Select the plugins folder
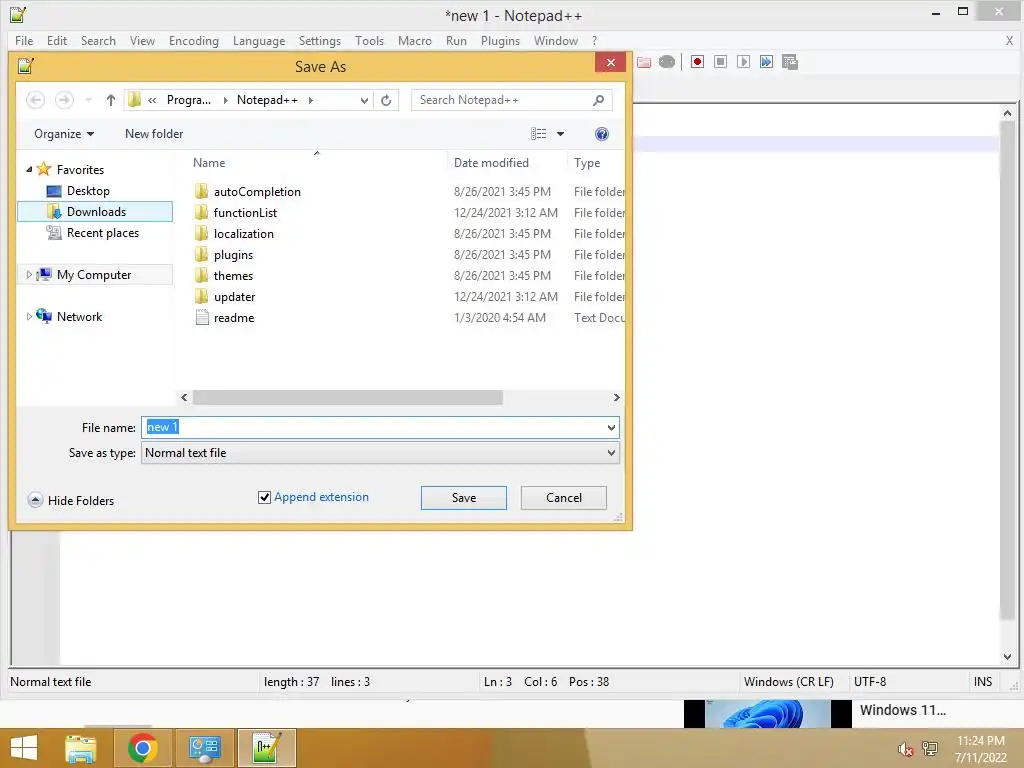 pyautogui.click(x=233, y=255)
